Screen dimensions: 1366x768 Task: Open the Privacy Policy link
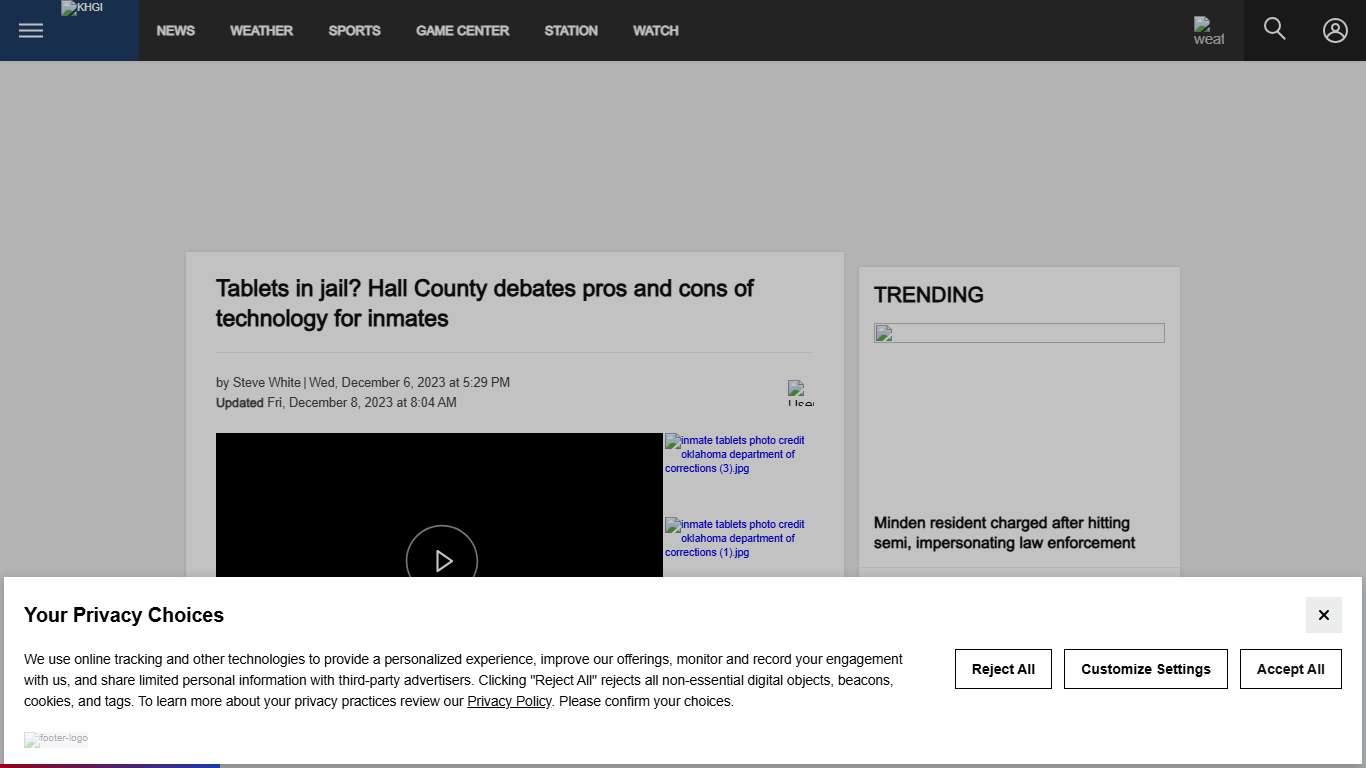click(x=509, y=701)
